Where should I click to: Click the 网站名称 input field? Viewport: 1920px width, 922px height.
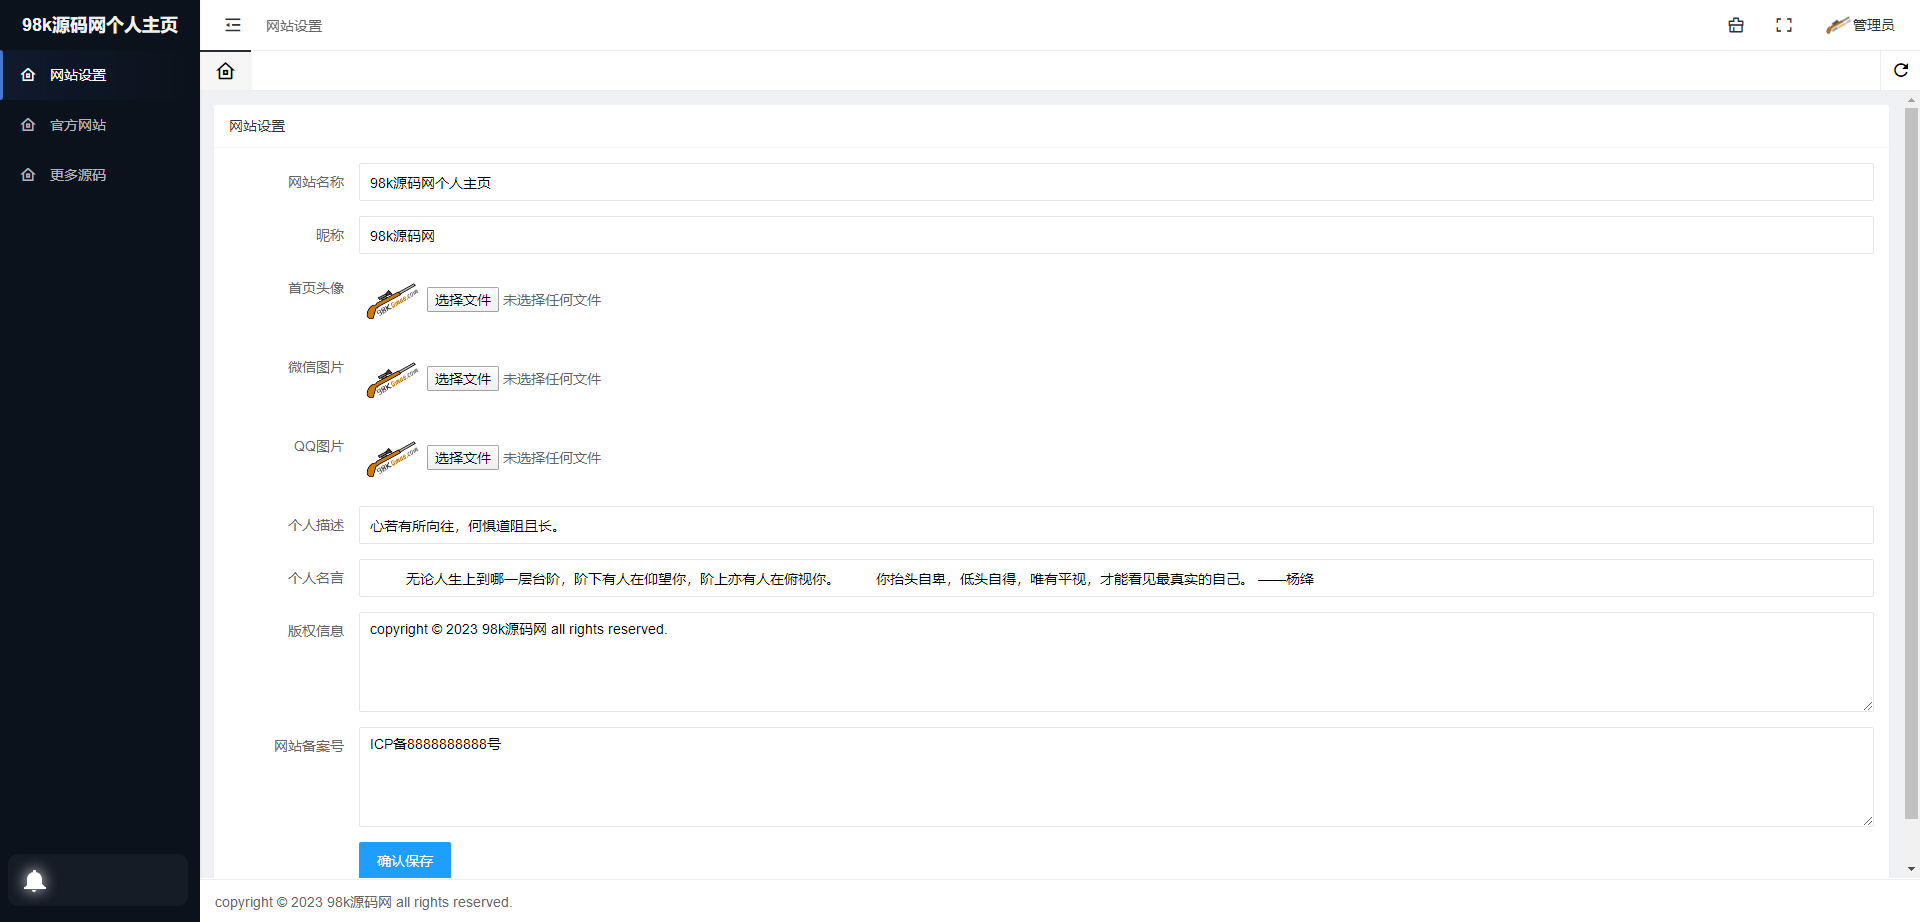pyautogui.click(x=1115, y=183)
